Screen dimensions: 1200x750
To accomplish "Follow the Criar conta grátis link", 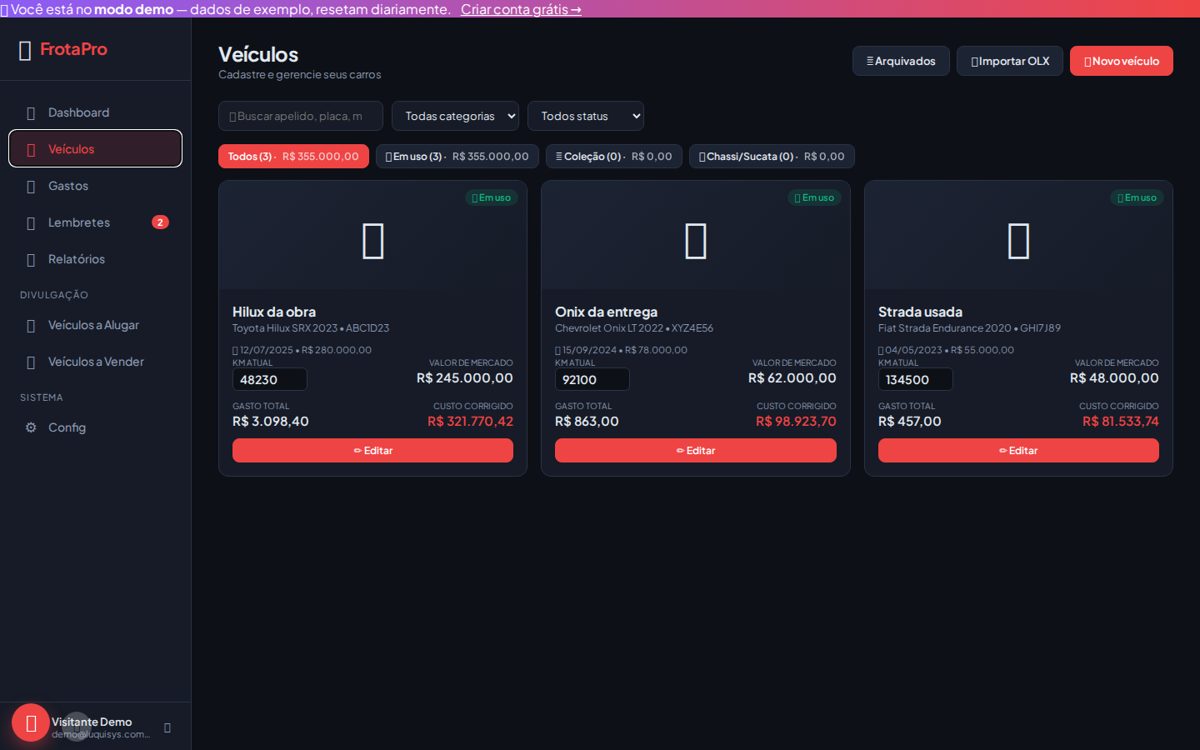I will (521, 9).
